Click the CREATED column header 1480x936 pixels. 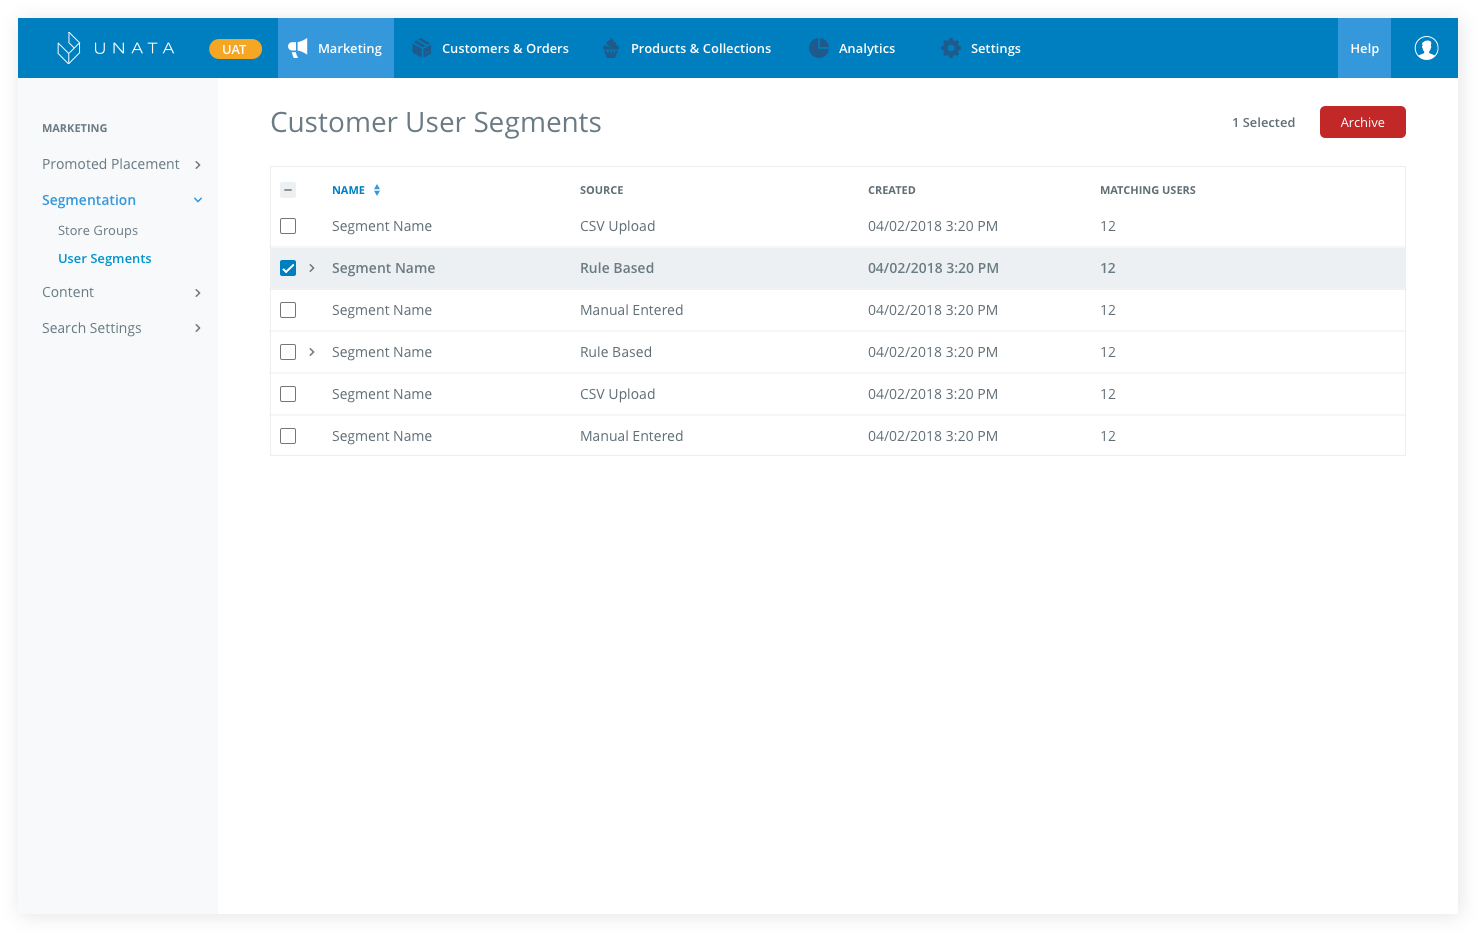point(892,190)
